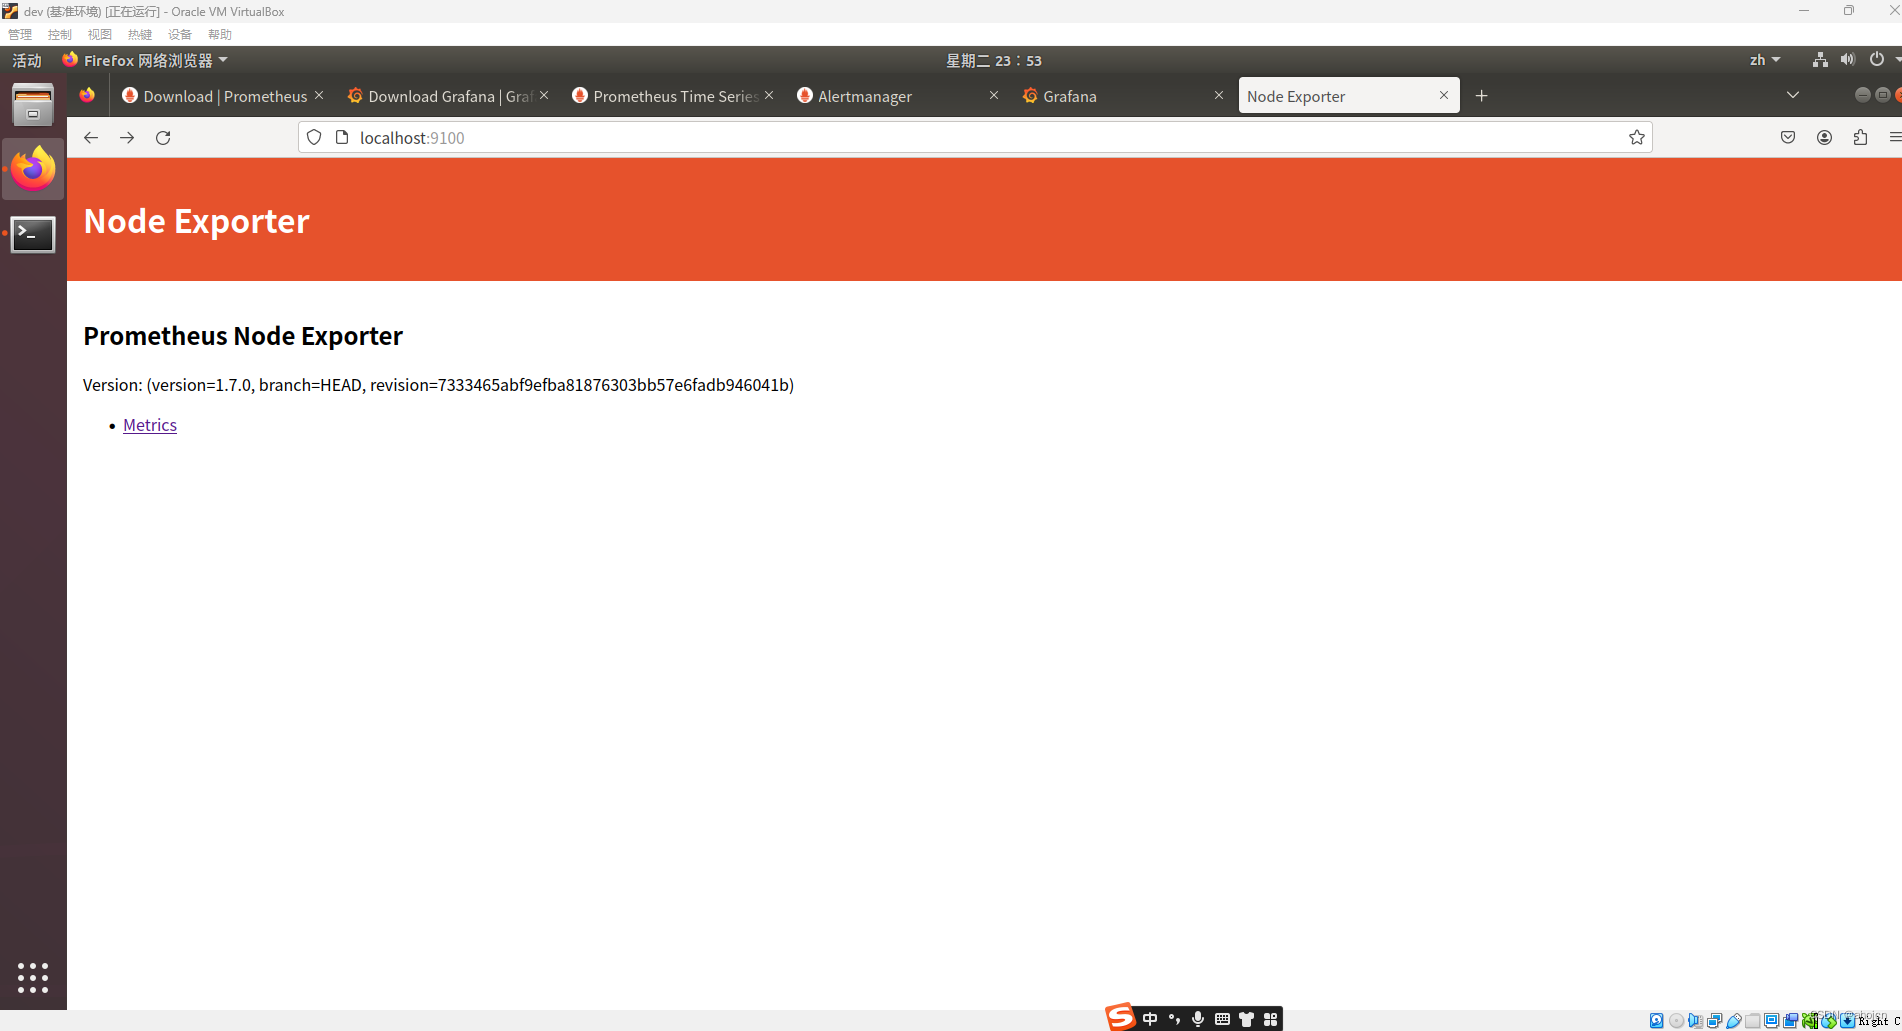
Task: Open VirtualBox 管理 menu
Action: pyautogui.click(x=20, y=35)
